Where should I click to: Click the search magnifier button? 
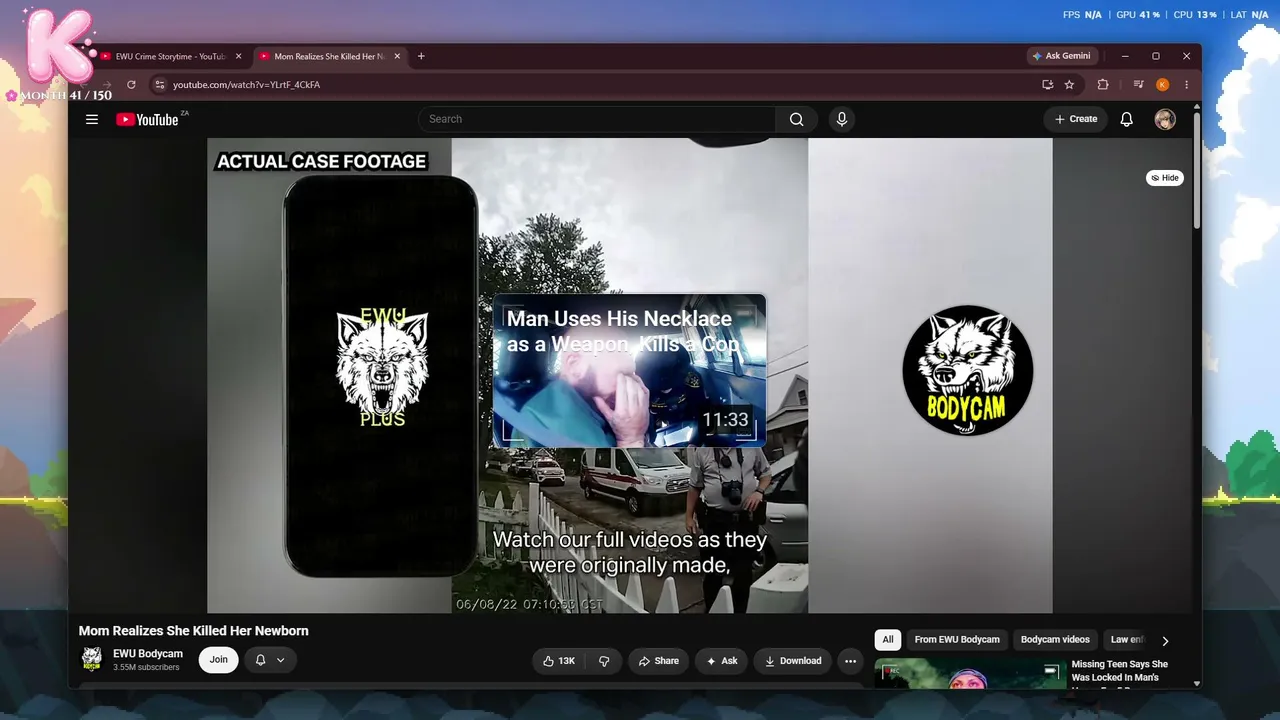(796, 119)
